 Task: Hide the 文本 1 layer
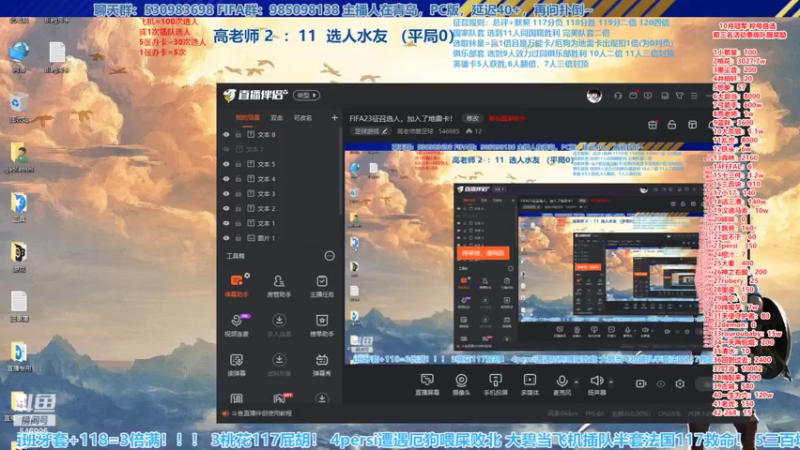[x=226, y=223]
